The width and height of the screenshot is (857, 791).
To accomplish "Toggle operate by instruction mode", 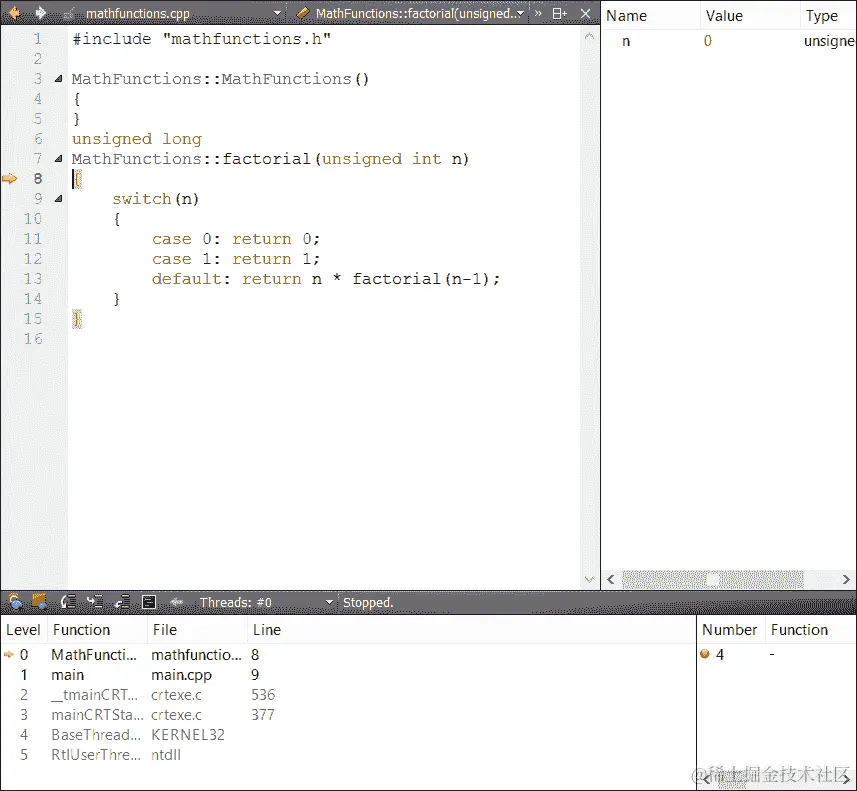I will [149, 602].
